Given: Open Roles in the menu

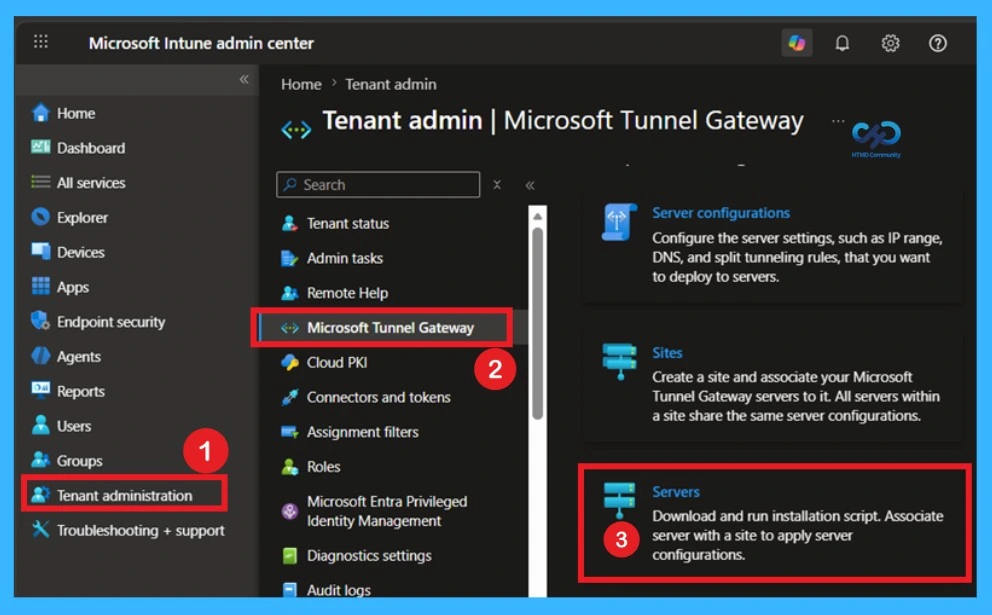Looking at the screenshot, I should pos(323,467).
